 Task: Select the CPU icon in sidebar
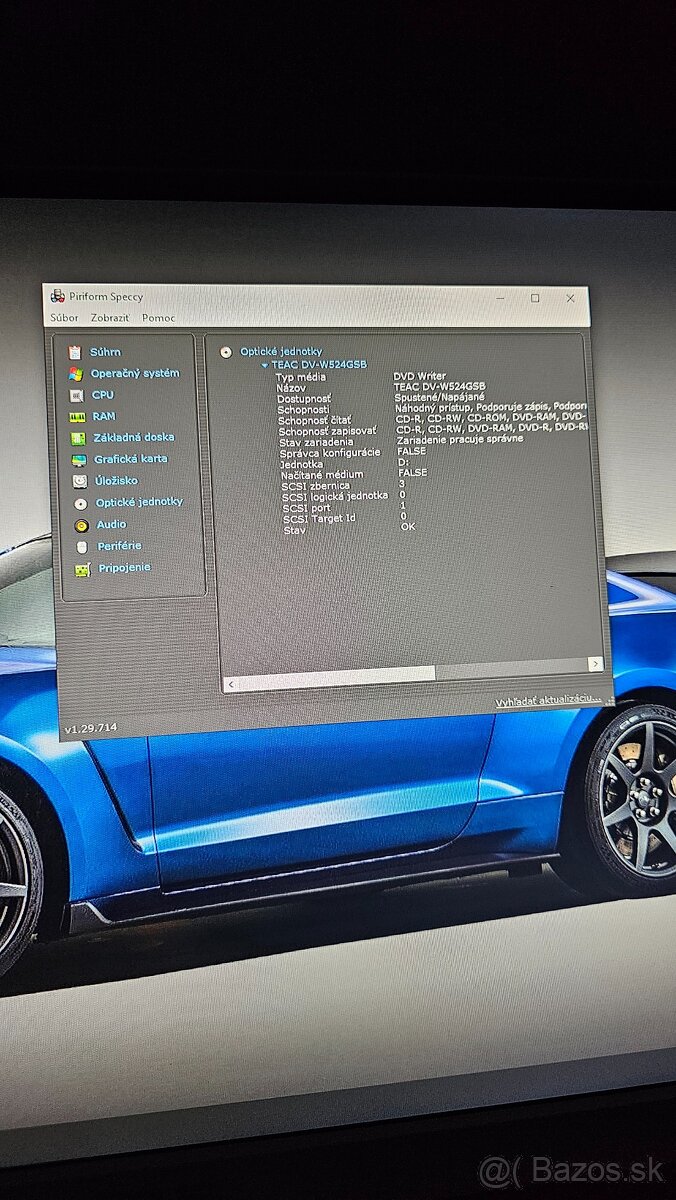(x=76, y=395)
